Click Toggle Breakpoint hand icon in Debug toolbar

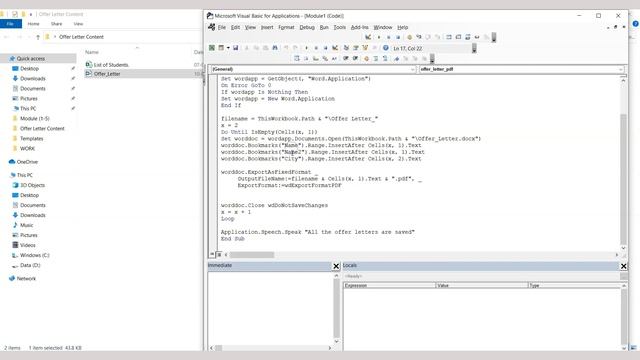(410, 37)
